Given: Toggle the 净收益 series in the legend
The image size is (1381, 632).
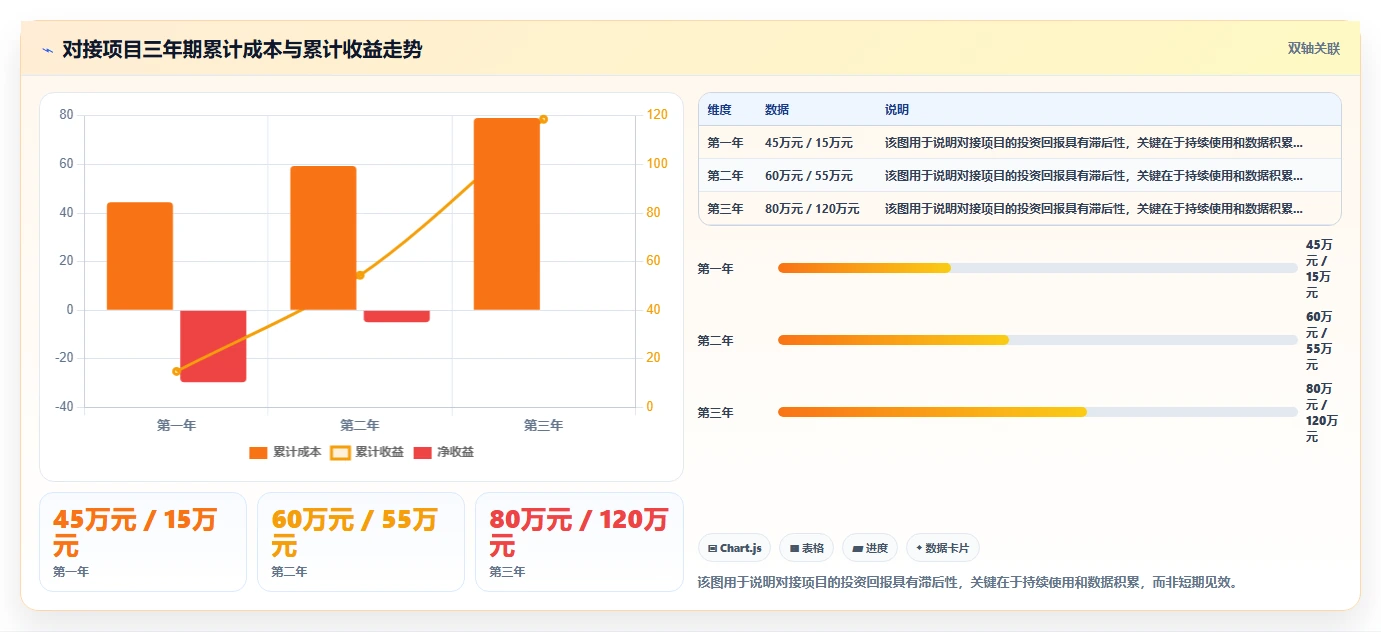Looking at the screenshot, I should (443, 452).
